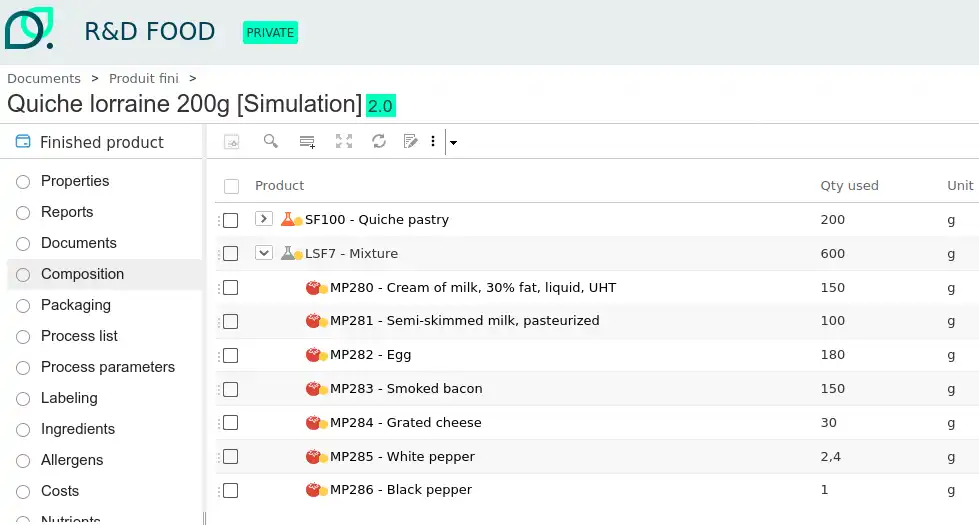979x525 pixels.
Task: Open the Allergens section
Action: point(72,460)
